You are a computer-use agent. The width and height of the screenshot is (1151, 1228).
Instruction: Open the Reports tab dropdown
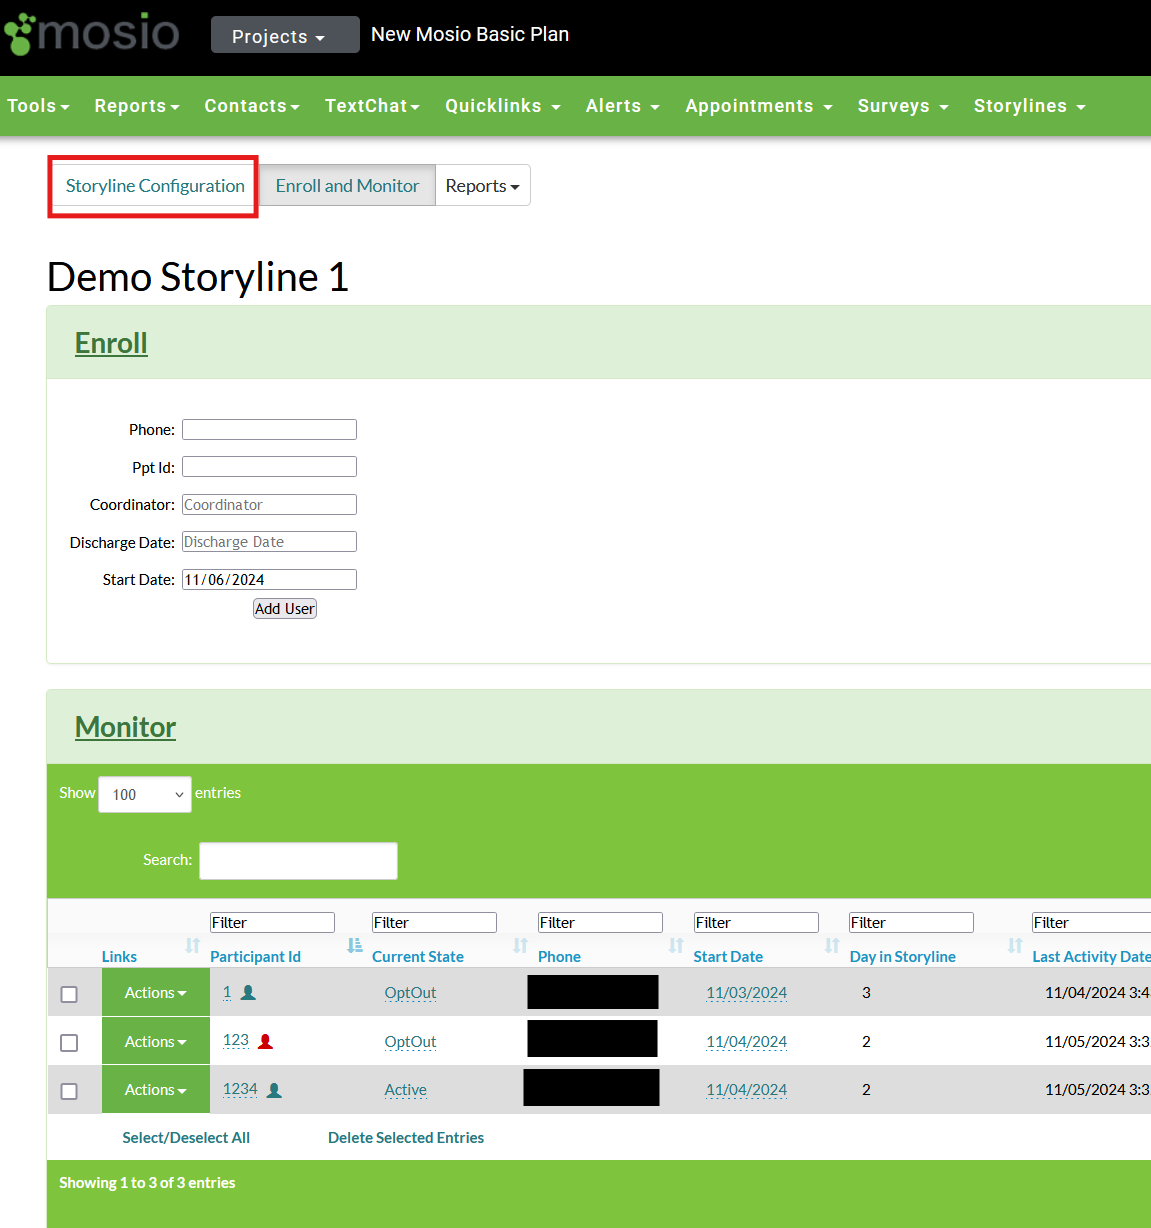click(x=483, y=186)
